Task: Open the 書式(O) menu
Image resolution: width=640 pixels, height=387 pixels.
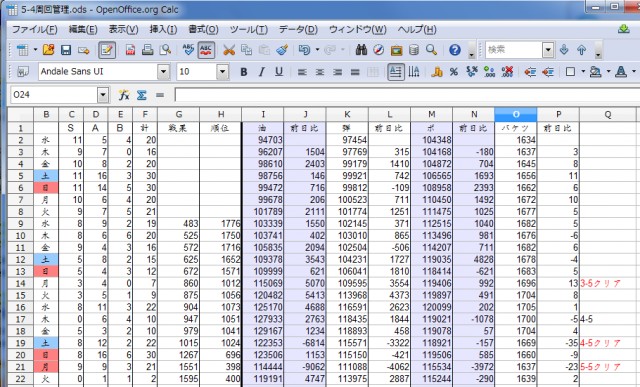Action: tap(203, 29)
